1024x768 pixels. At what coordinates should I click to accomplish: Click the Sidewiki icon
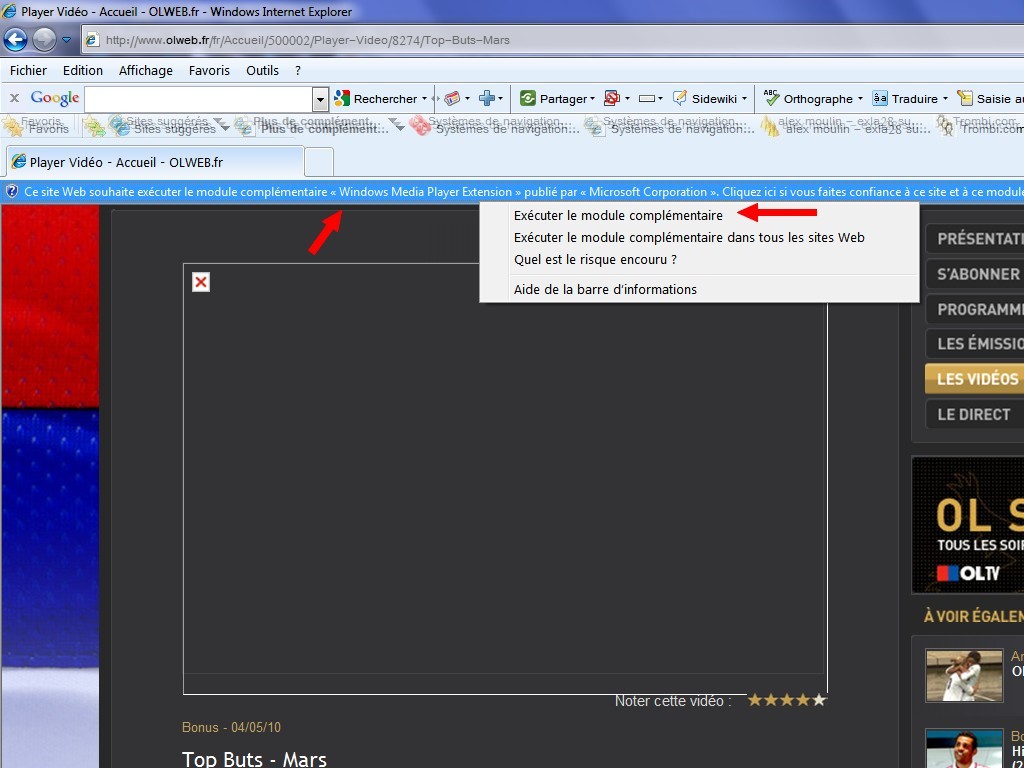(680, 99)
